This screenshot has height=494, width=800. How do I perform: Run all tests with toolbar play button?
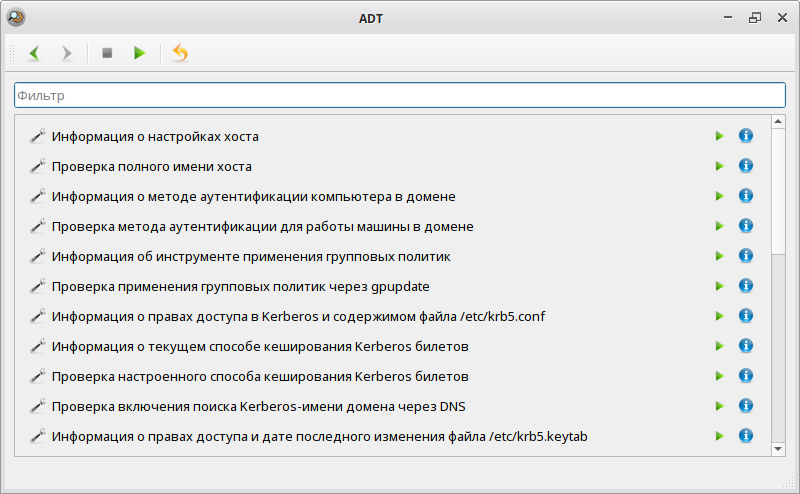click(140, 53)
